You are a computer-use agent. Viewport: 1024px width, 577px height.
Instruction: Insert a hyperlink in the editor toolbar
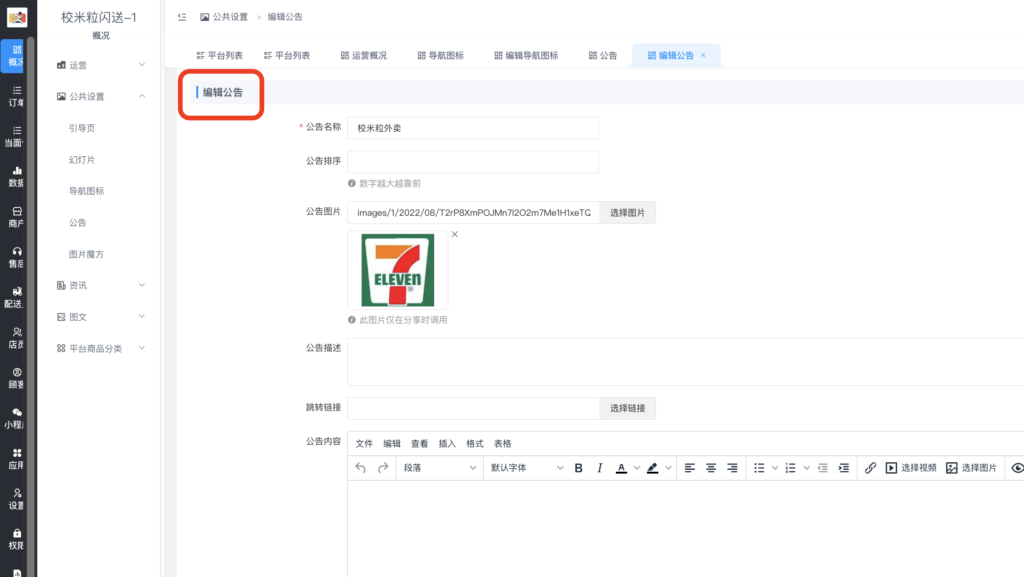pyautogui.click(x=869, y=467)
